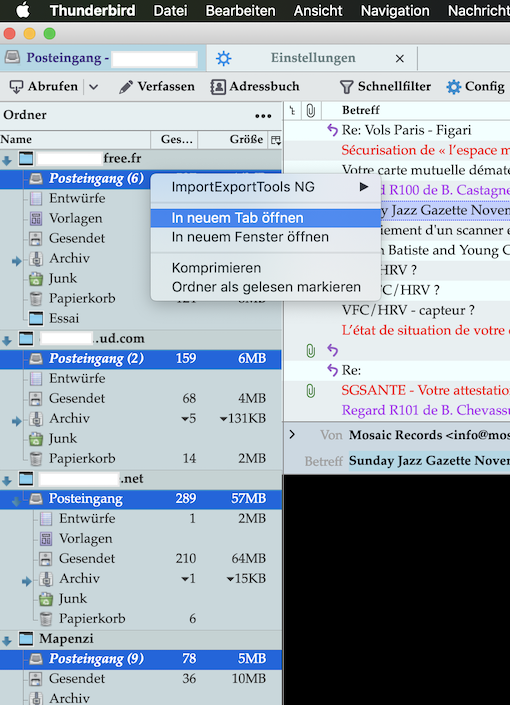Collapse the free.fr account
This screenshot has width=510, height=705.
(7, 160)
